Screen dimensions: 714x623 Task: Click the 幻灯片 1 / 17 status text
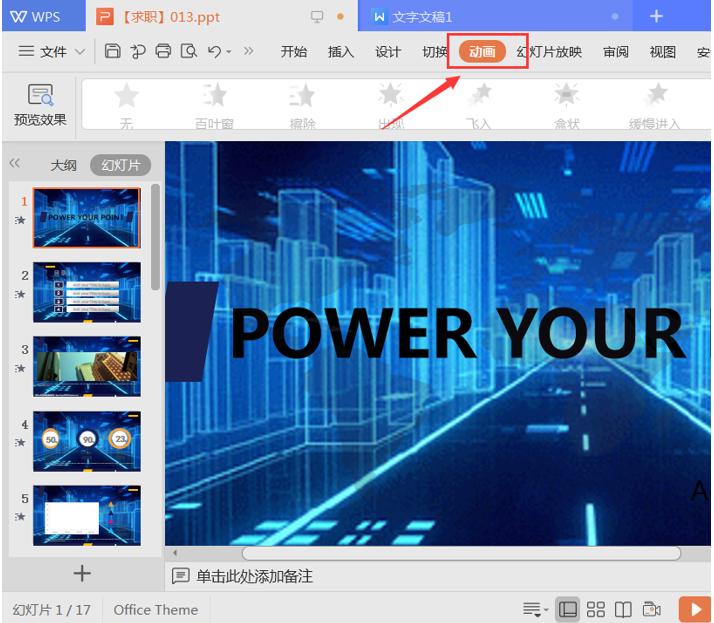point(51,610)
